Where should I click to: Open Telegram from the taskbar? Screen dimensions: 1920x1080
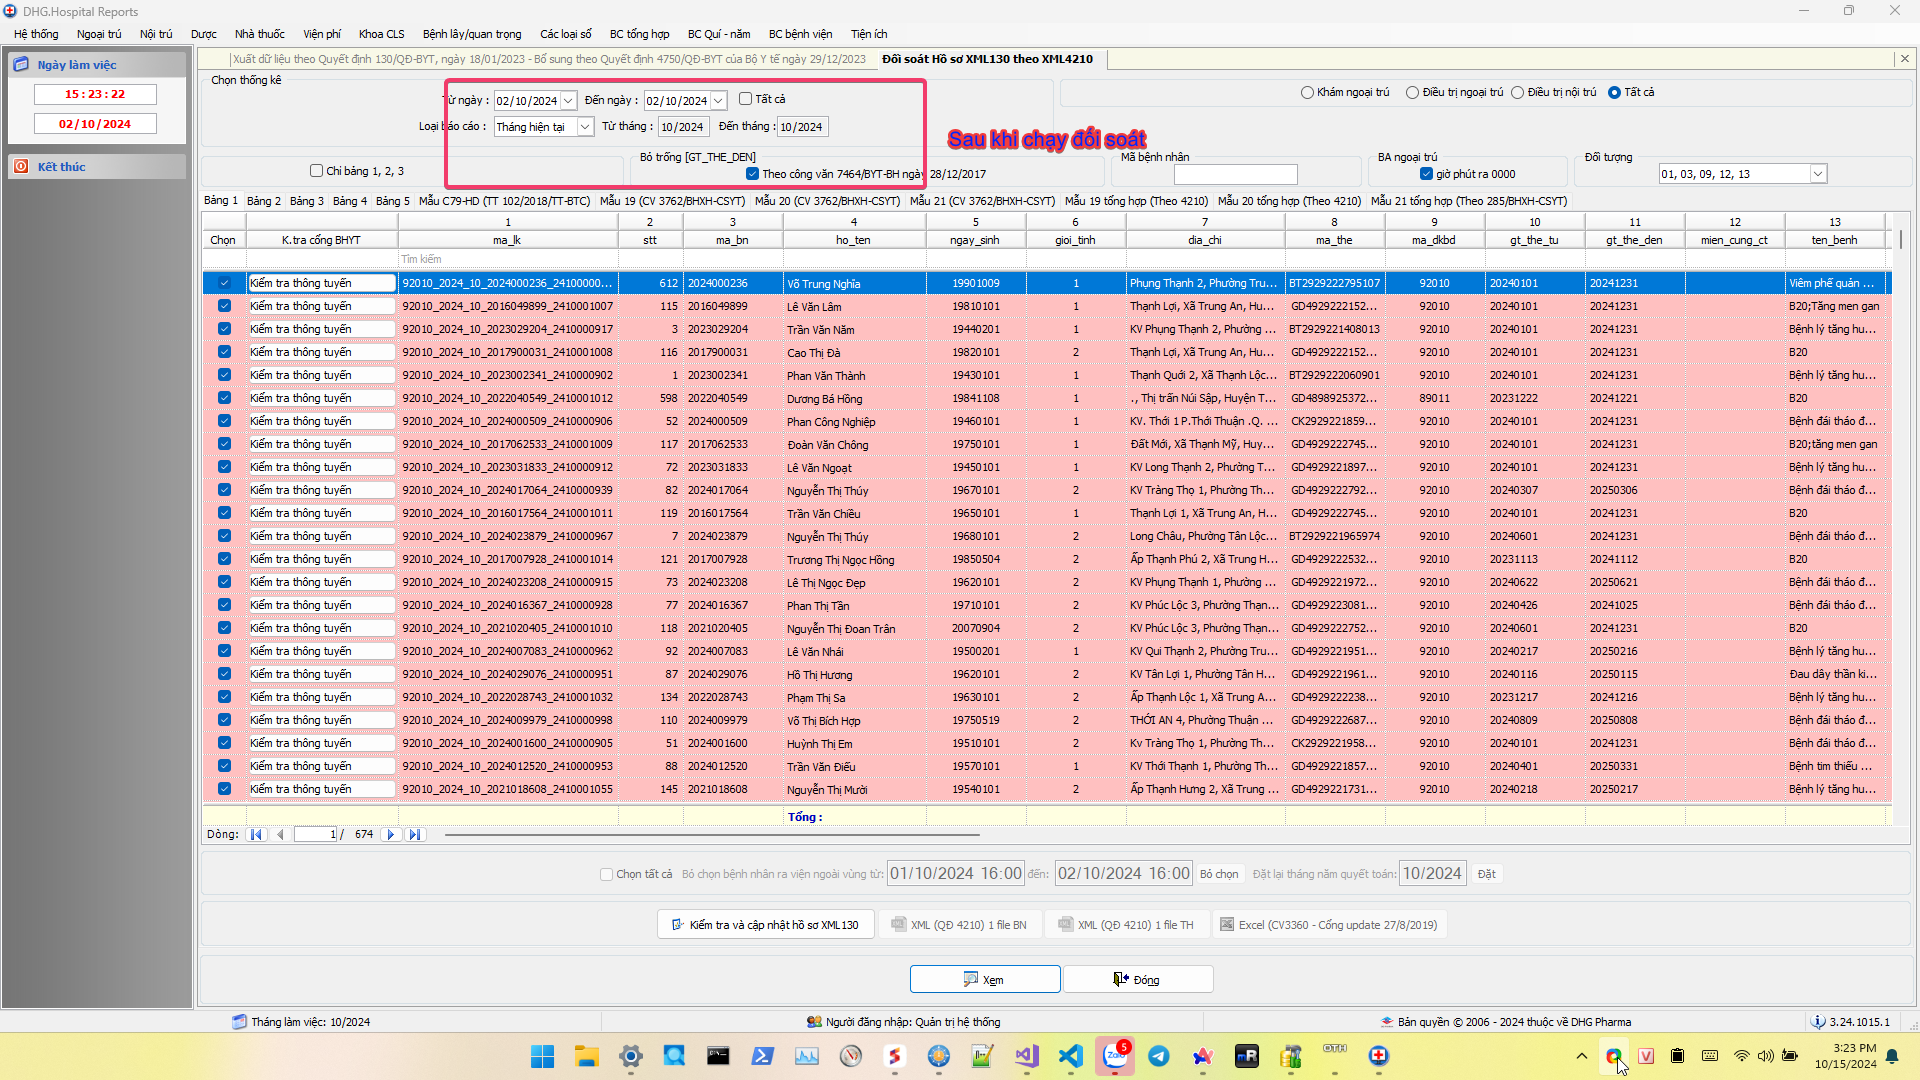1158,1056
